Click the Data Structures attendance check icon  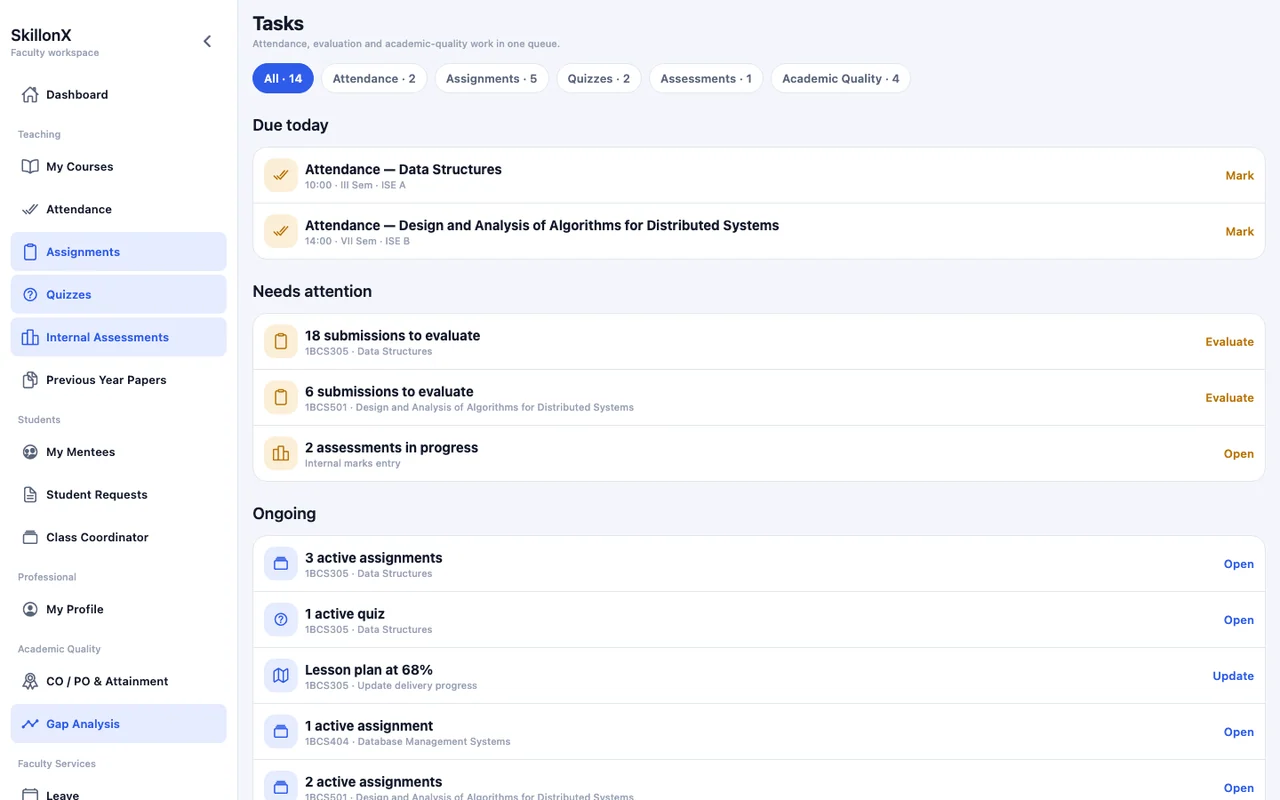[x=281, y=176]
